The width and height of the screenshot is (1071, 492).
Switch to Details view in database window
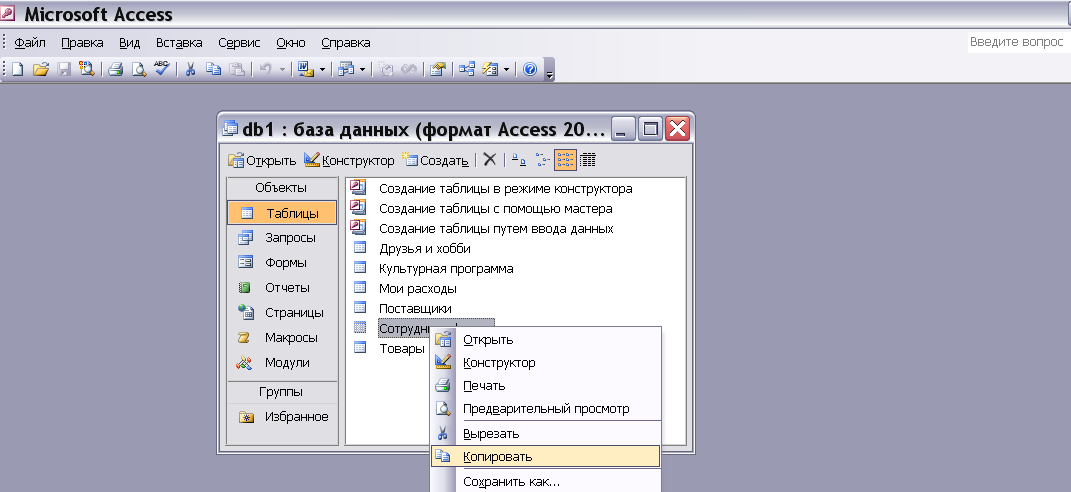(x=587, y=160)
